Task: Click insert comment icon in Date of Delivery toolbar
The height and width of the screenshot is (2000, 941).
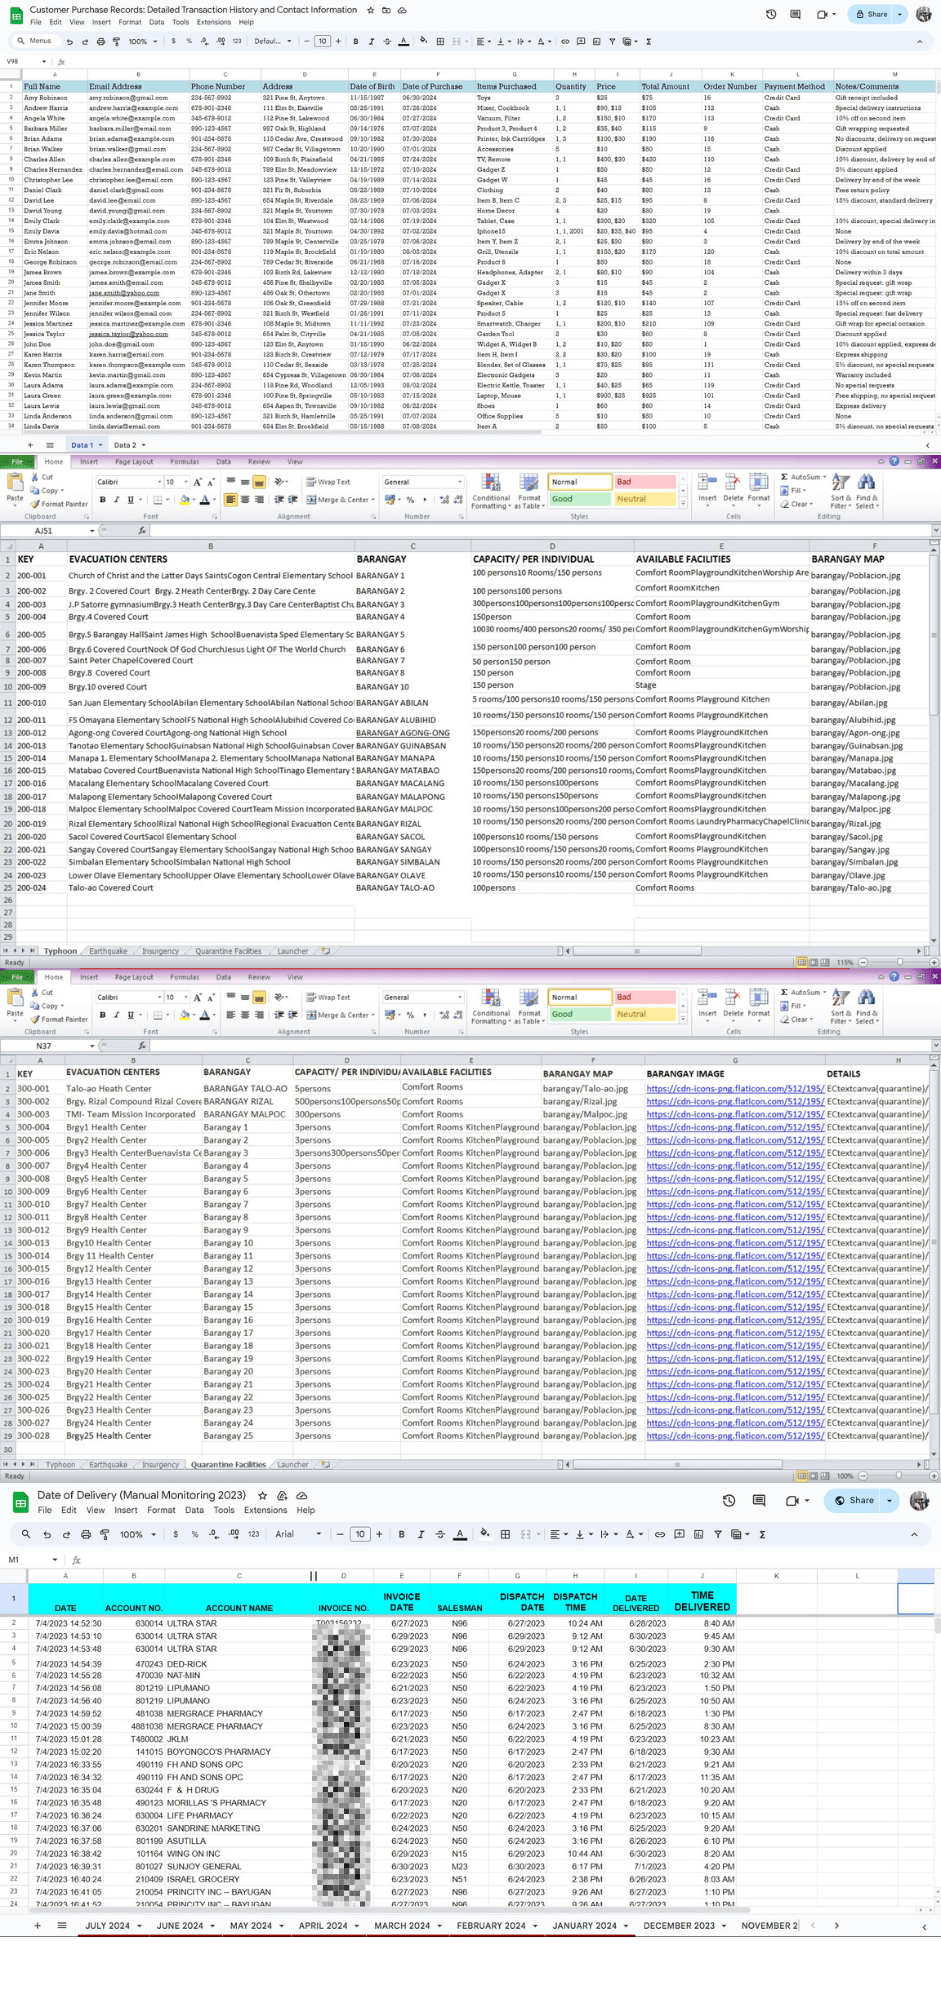Action: [x=679, y=1534]
